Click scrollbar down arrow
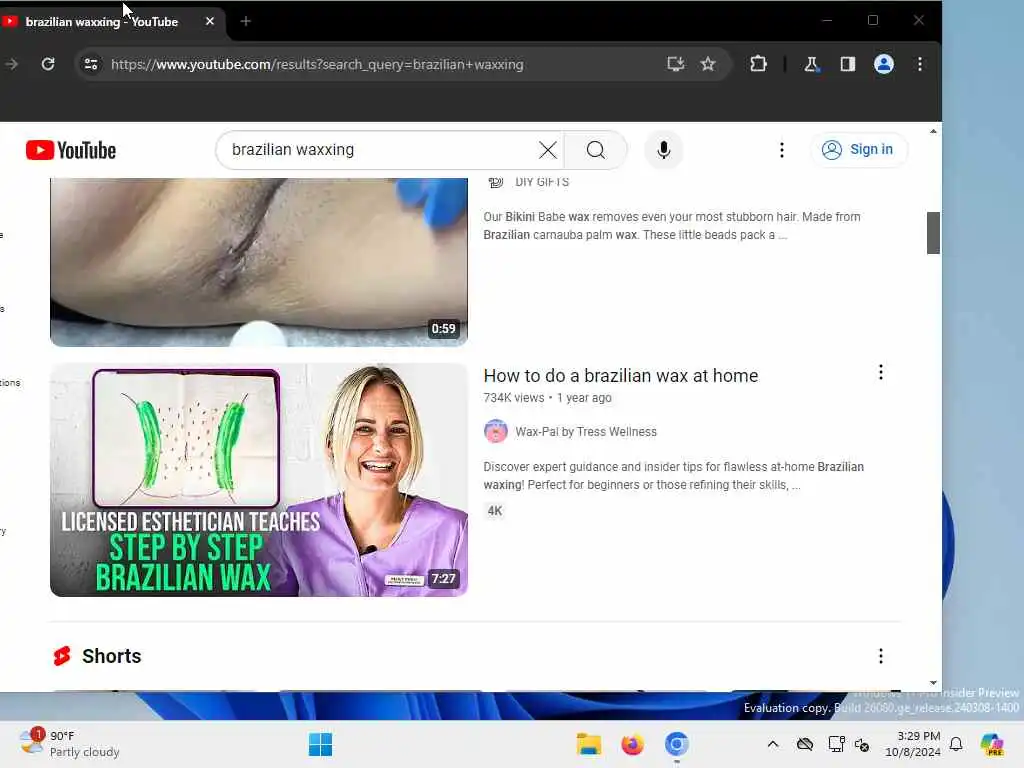Image resolution: width=1024 pixels, height=768 pixels. click(x=933, y=683)
